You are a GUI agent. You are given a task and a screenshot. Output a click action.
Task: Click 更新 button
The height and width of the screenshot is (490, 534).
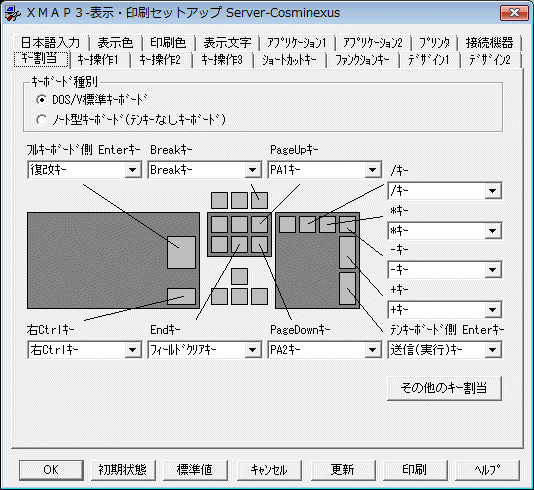click(x=343, y=470)
